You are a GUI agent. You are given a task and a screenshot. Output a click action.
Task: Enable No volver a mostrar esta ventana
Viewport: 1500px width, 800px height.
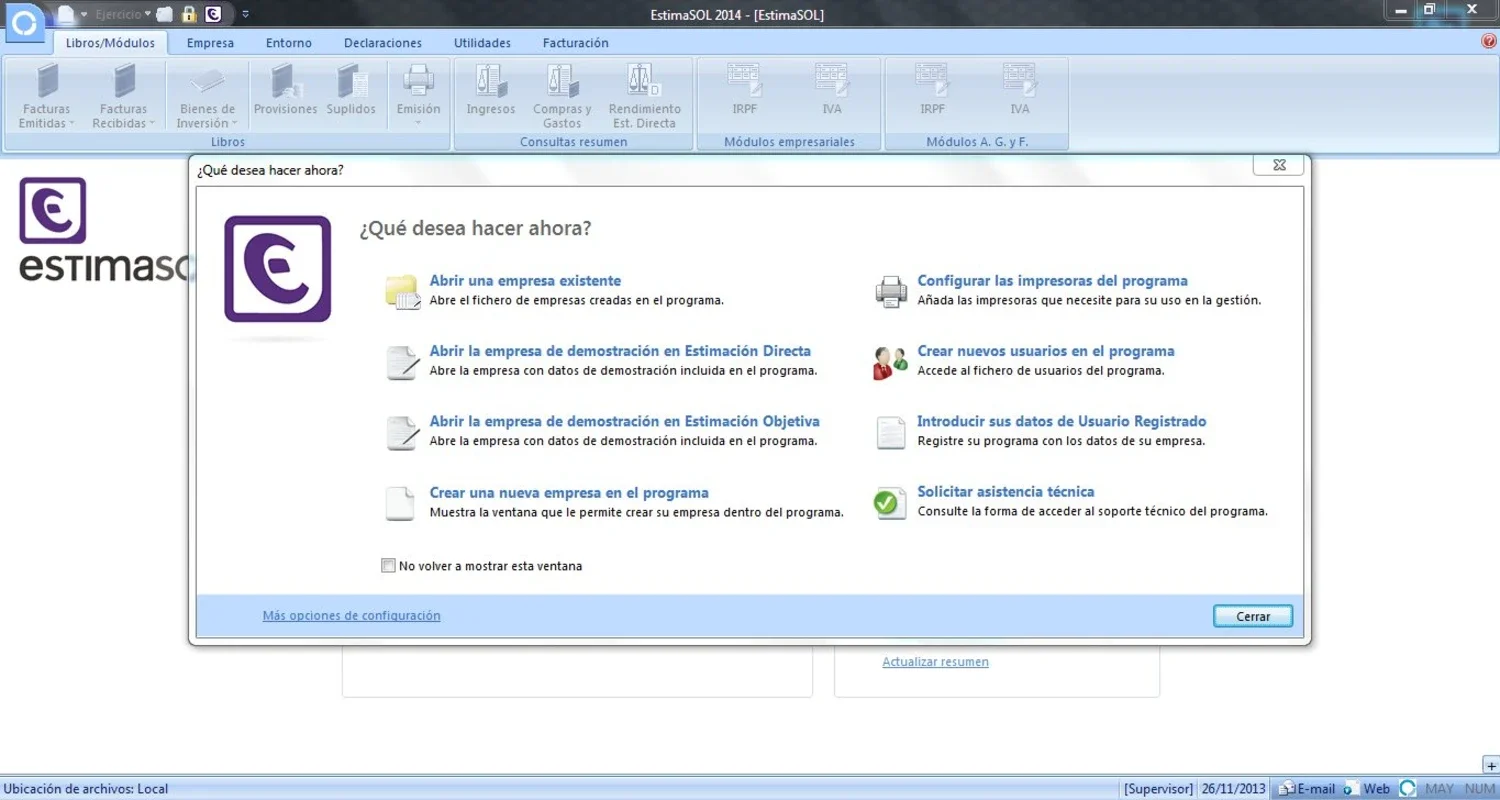click(388, 566)
